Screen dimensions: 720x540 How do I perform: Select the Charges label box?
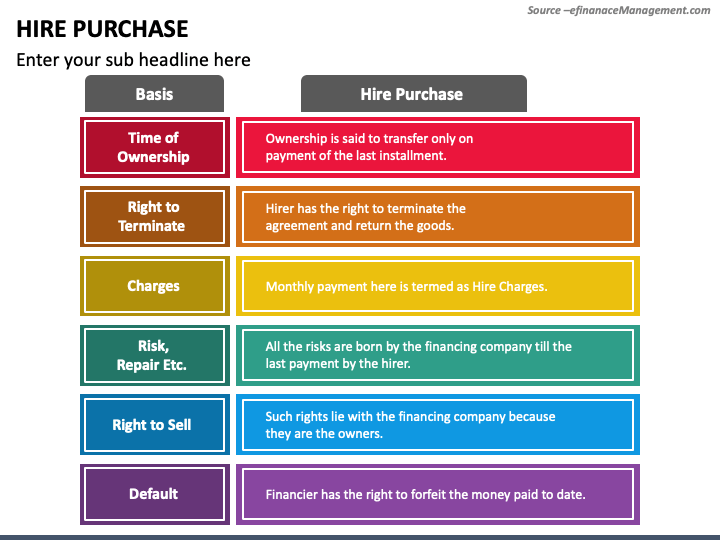(x=155, y=286)
